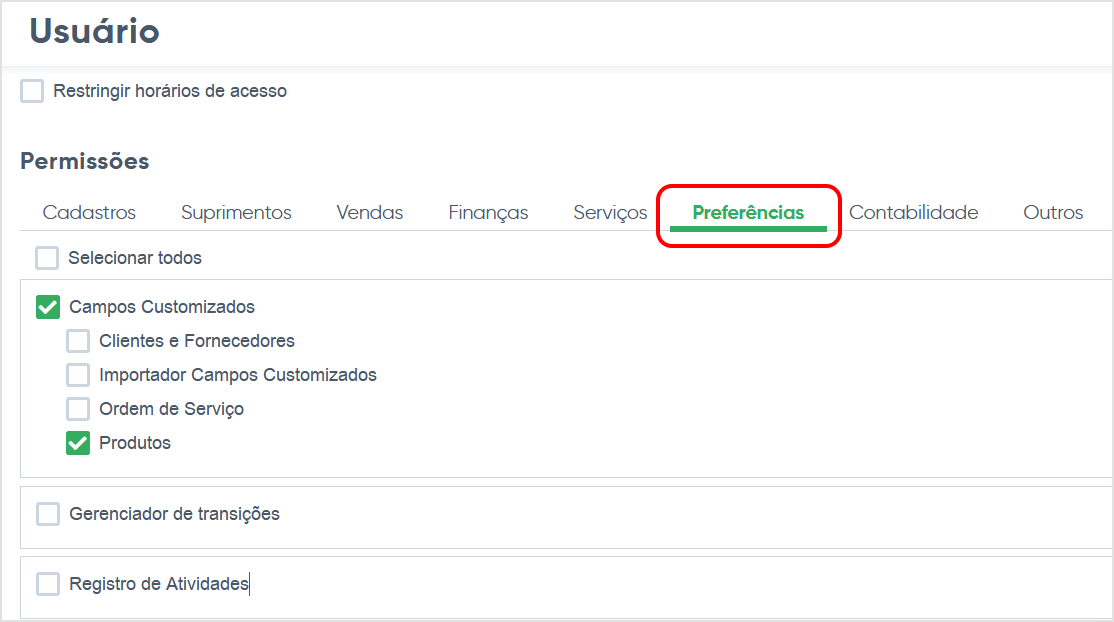
Task: Switch to the Contabilidade tab
Action: [x=914, y=213]
